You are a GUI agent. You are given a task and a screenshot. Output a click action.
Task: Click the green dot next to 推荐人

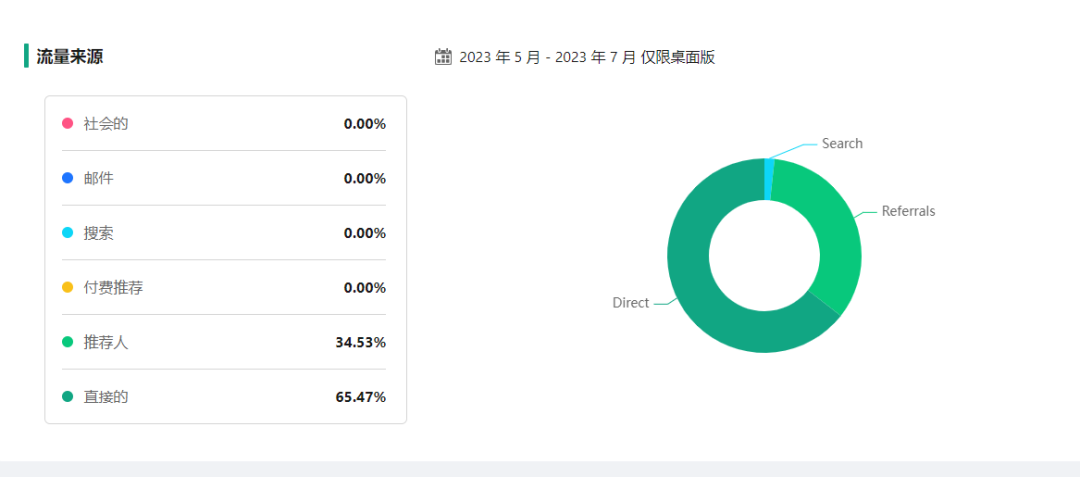[68, 342]
